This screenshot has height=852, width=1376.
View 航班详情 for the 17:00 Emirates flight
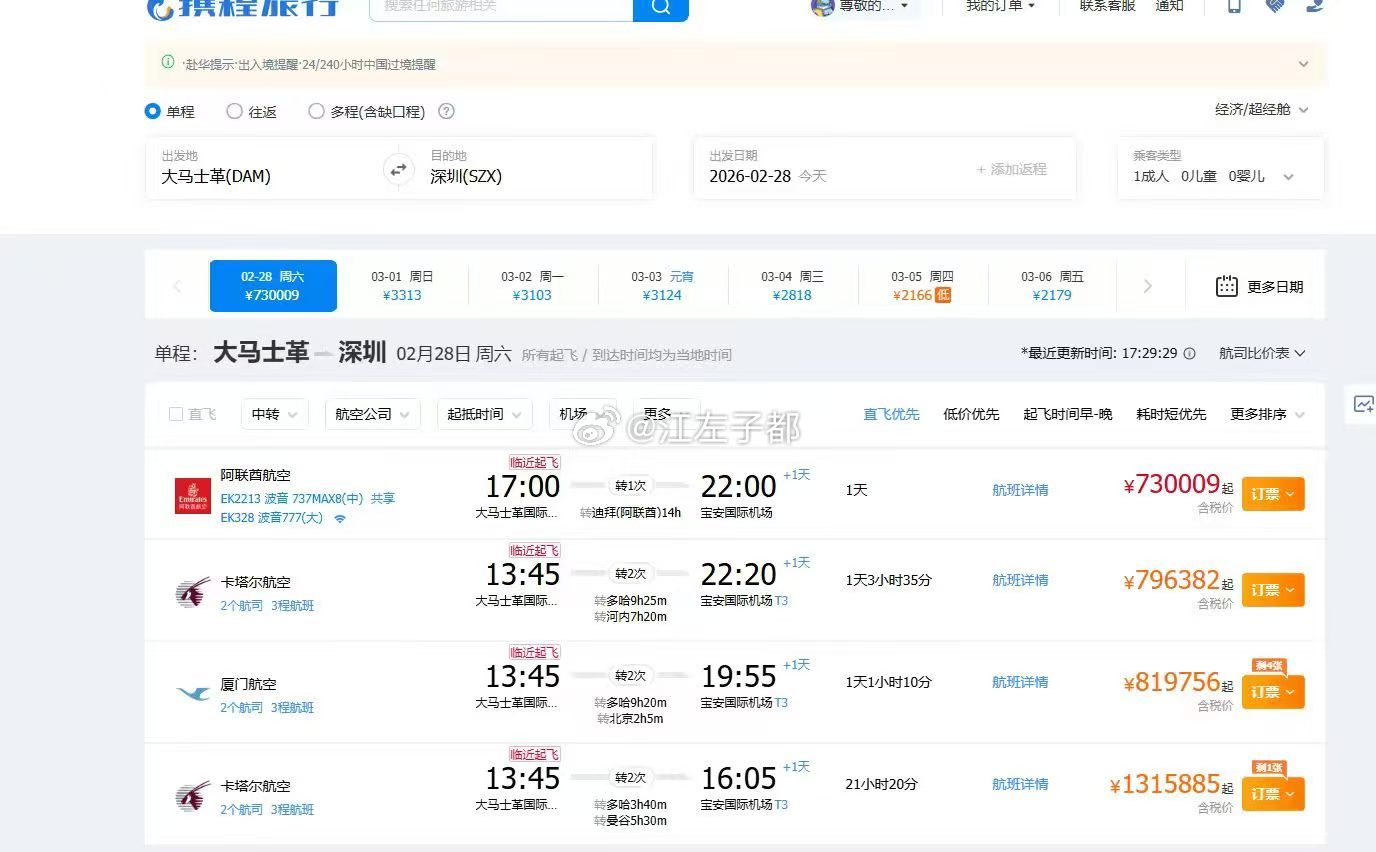click(1020, 490)
